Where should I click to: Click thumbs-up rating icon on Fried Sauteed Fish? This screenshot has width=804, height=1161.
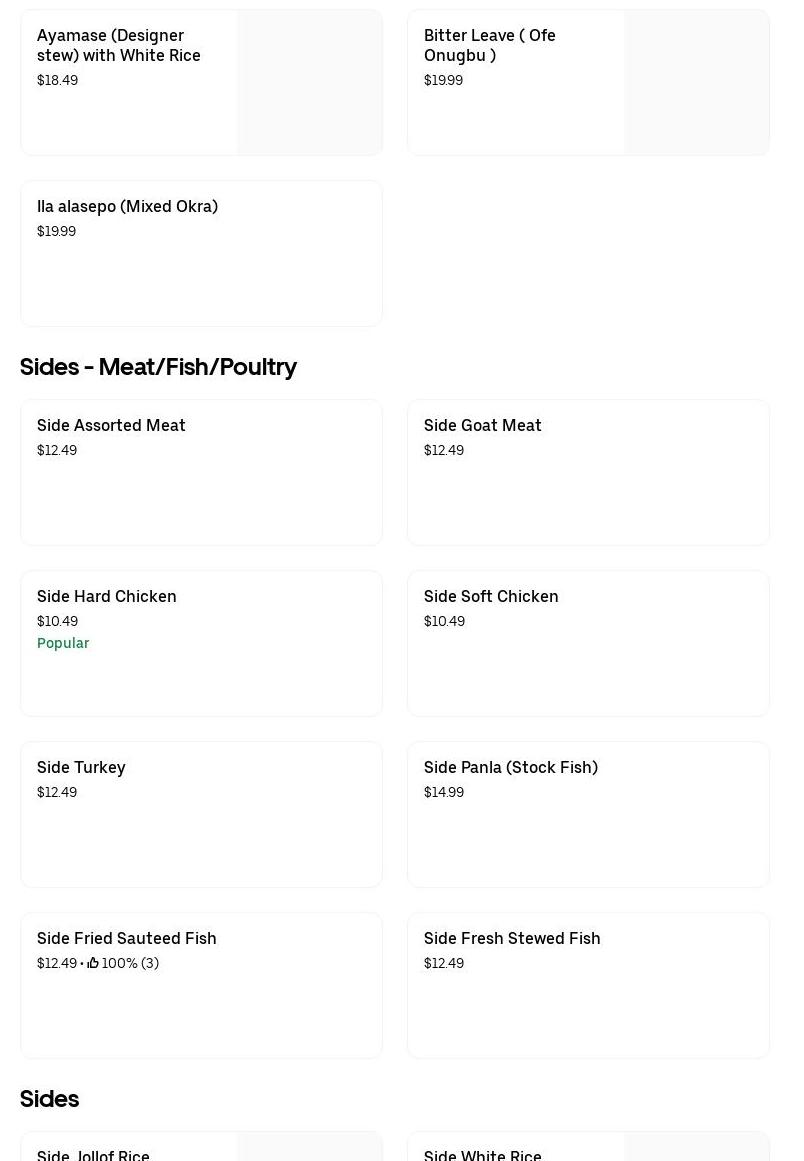coord(93,963)
